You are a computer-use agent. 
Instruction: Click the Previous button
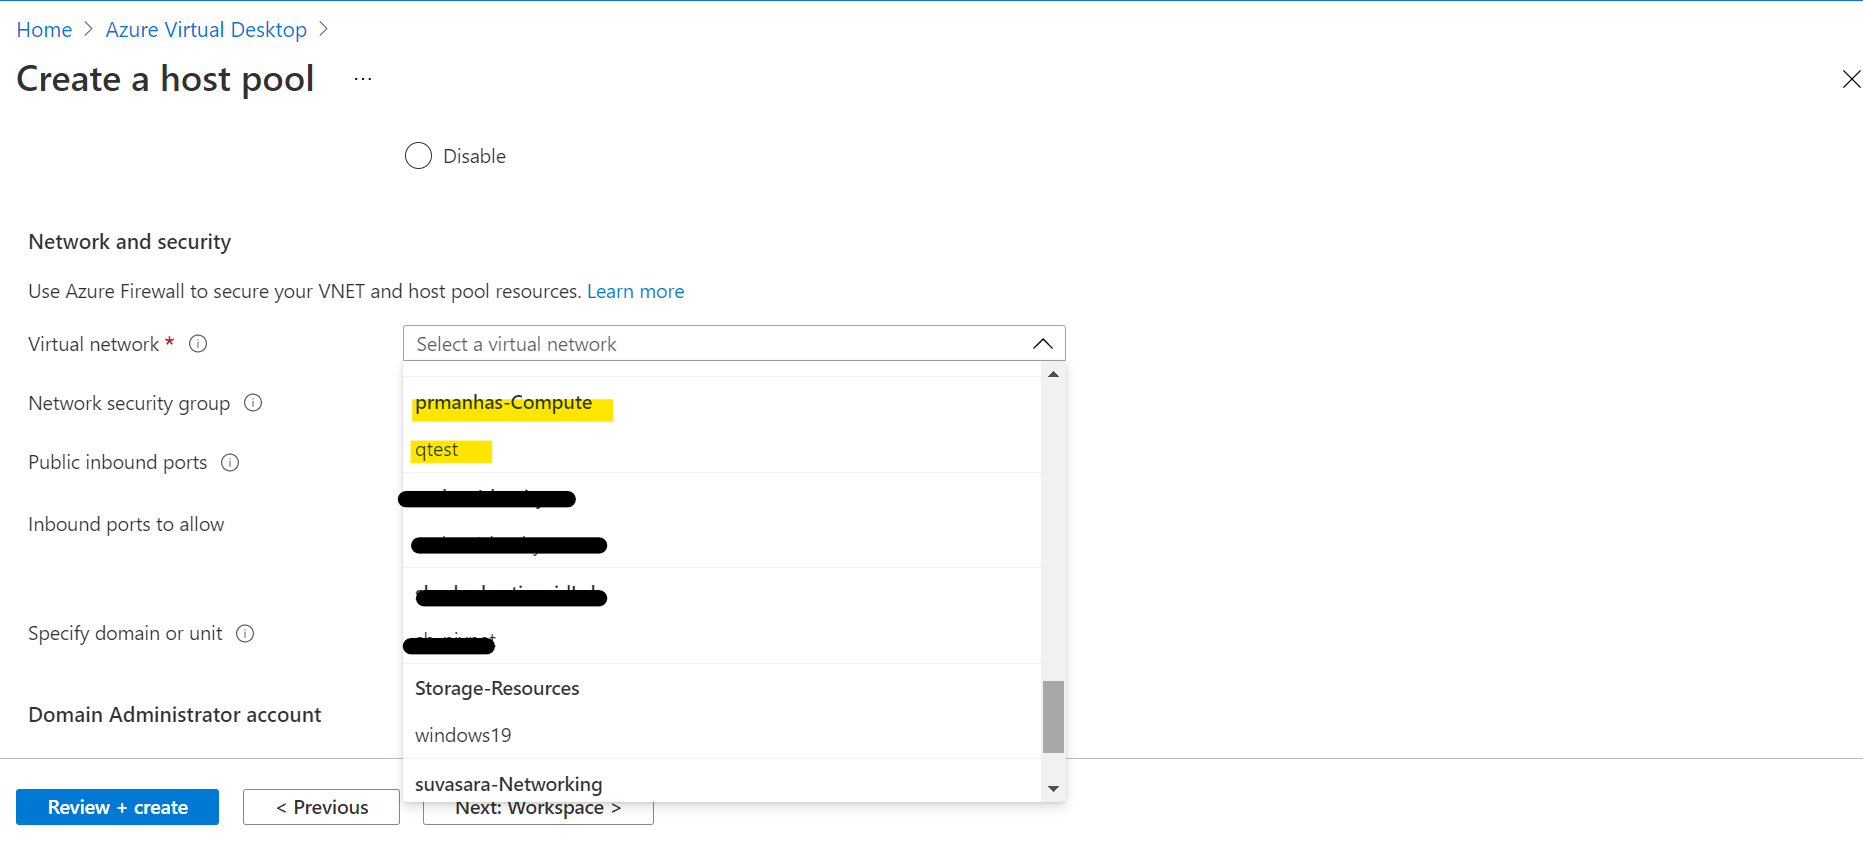321,807
